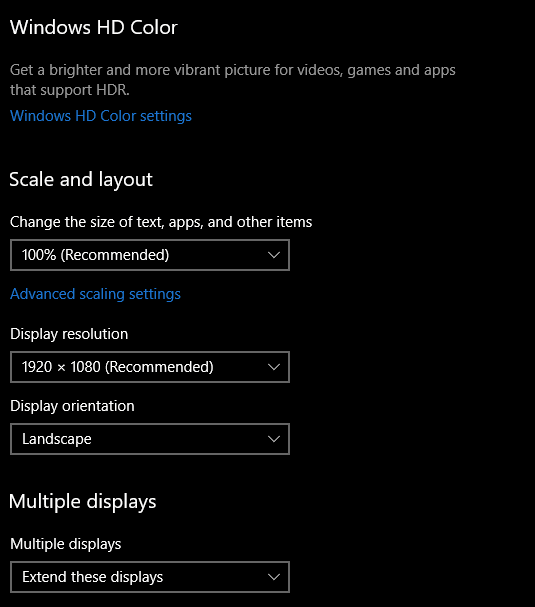Click the chevron arrow on the Landscape dropdown

coord(274,439)
